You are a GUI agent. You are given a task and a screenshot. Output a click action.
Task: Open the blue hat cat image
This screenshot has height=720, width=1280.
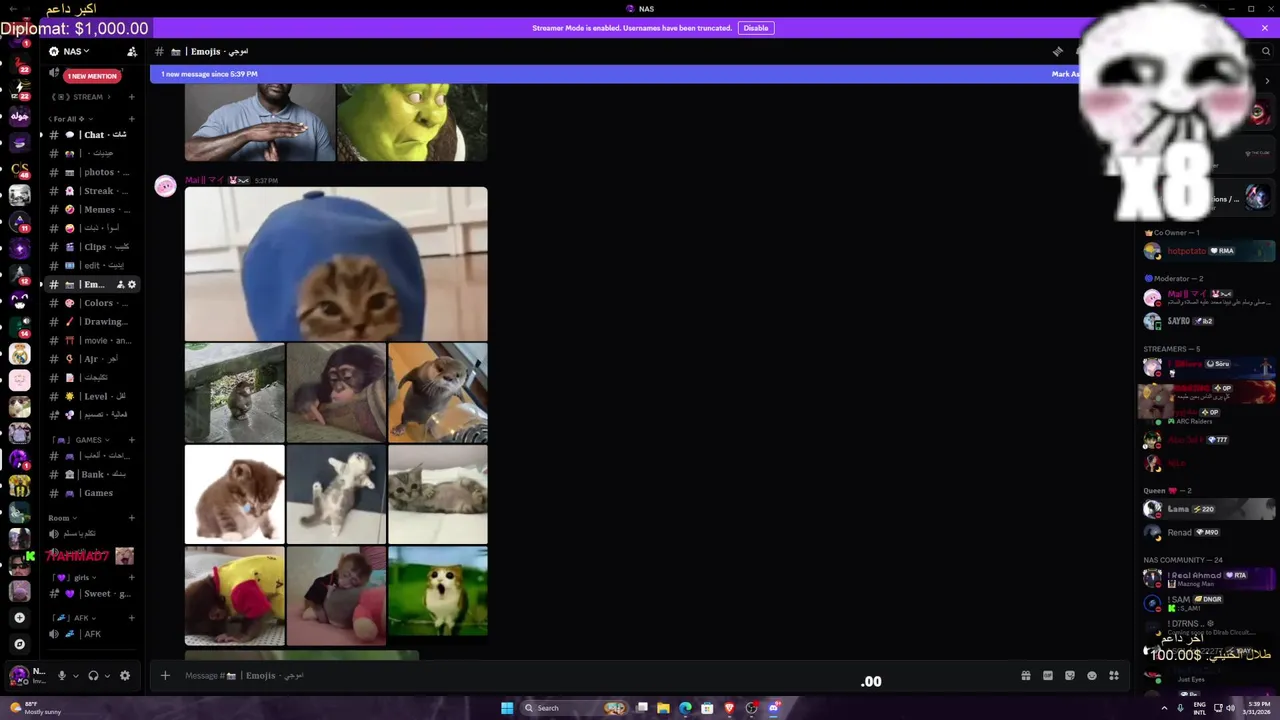point(336,264)
